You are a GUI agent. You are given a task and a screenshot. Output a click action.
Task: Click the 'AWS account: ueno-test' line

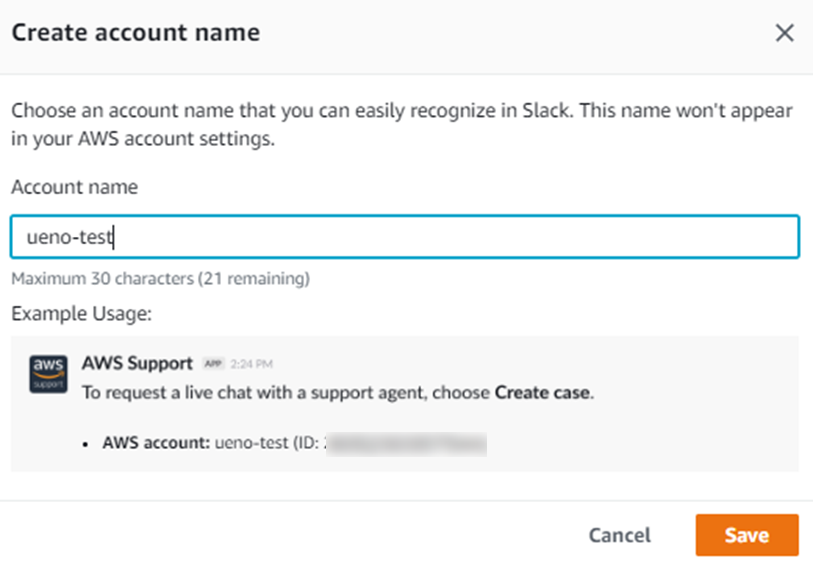[x=294, y=443]
